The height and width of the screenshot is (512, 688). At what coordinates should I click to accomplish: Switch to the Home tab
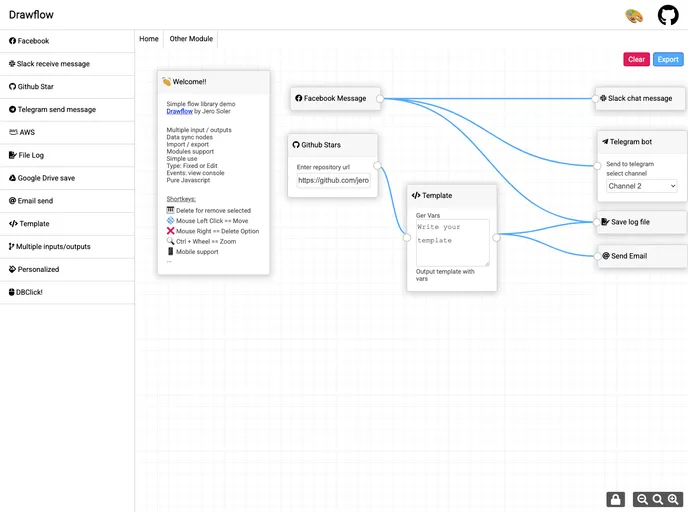149,39
